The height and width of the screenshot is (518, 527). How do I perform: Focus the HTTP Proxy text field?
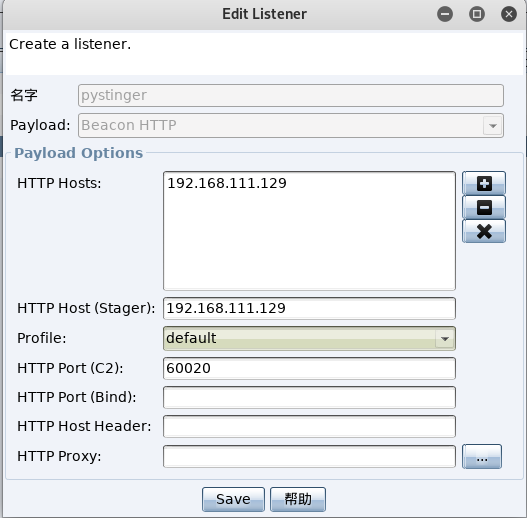point(309,456)
